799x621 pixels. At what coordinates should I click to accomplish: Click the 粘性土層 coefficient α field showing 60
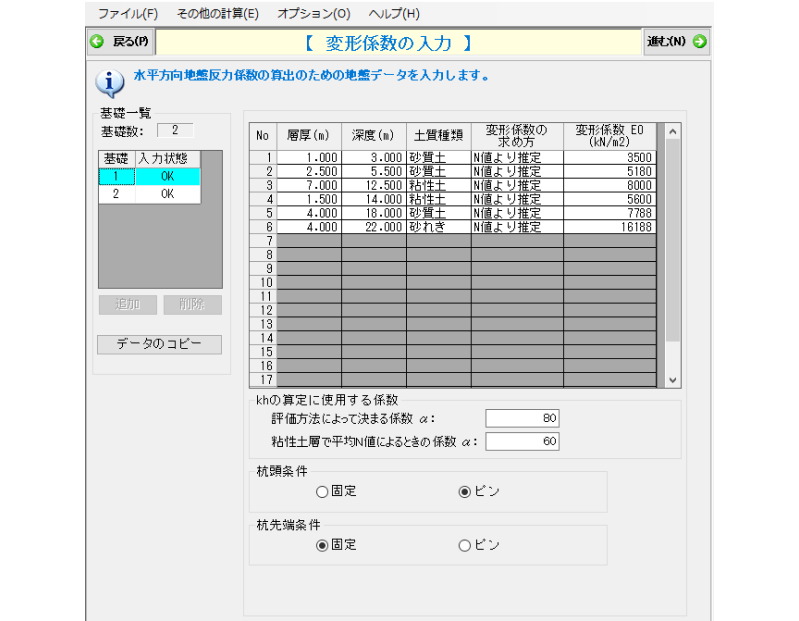pyautogui.click(x=522, y=441)
